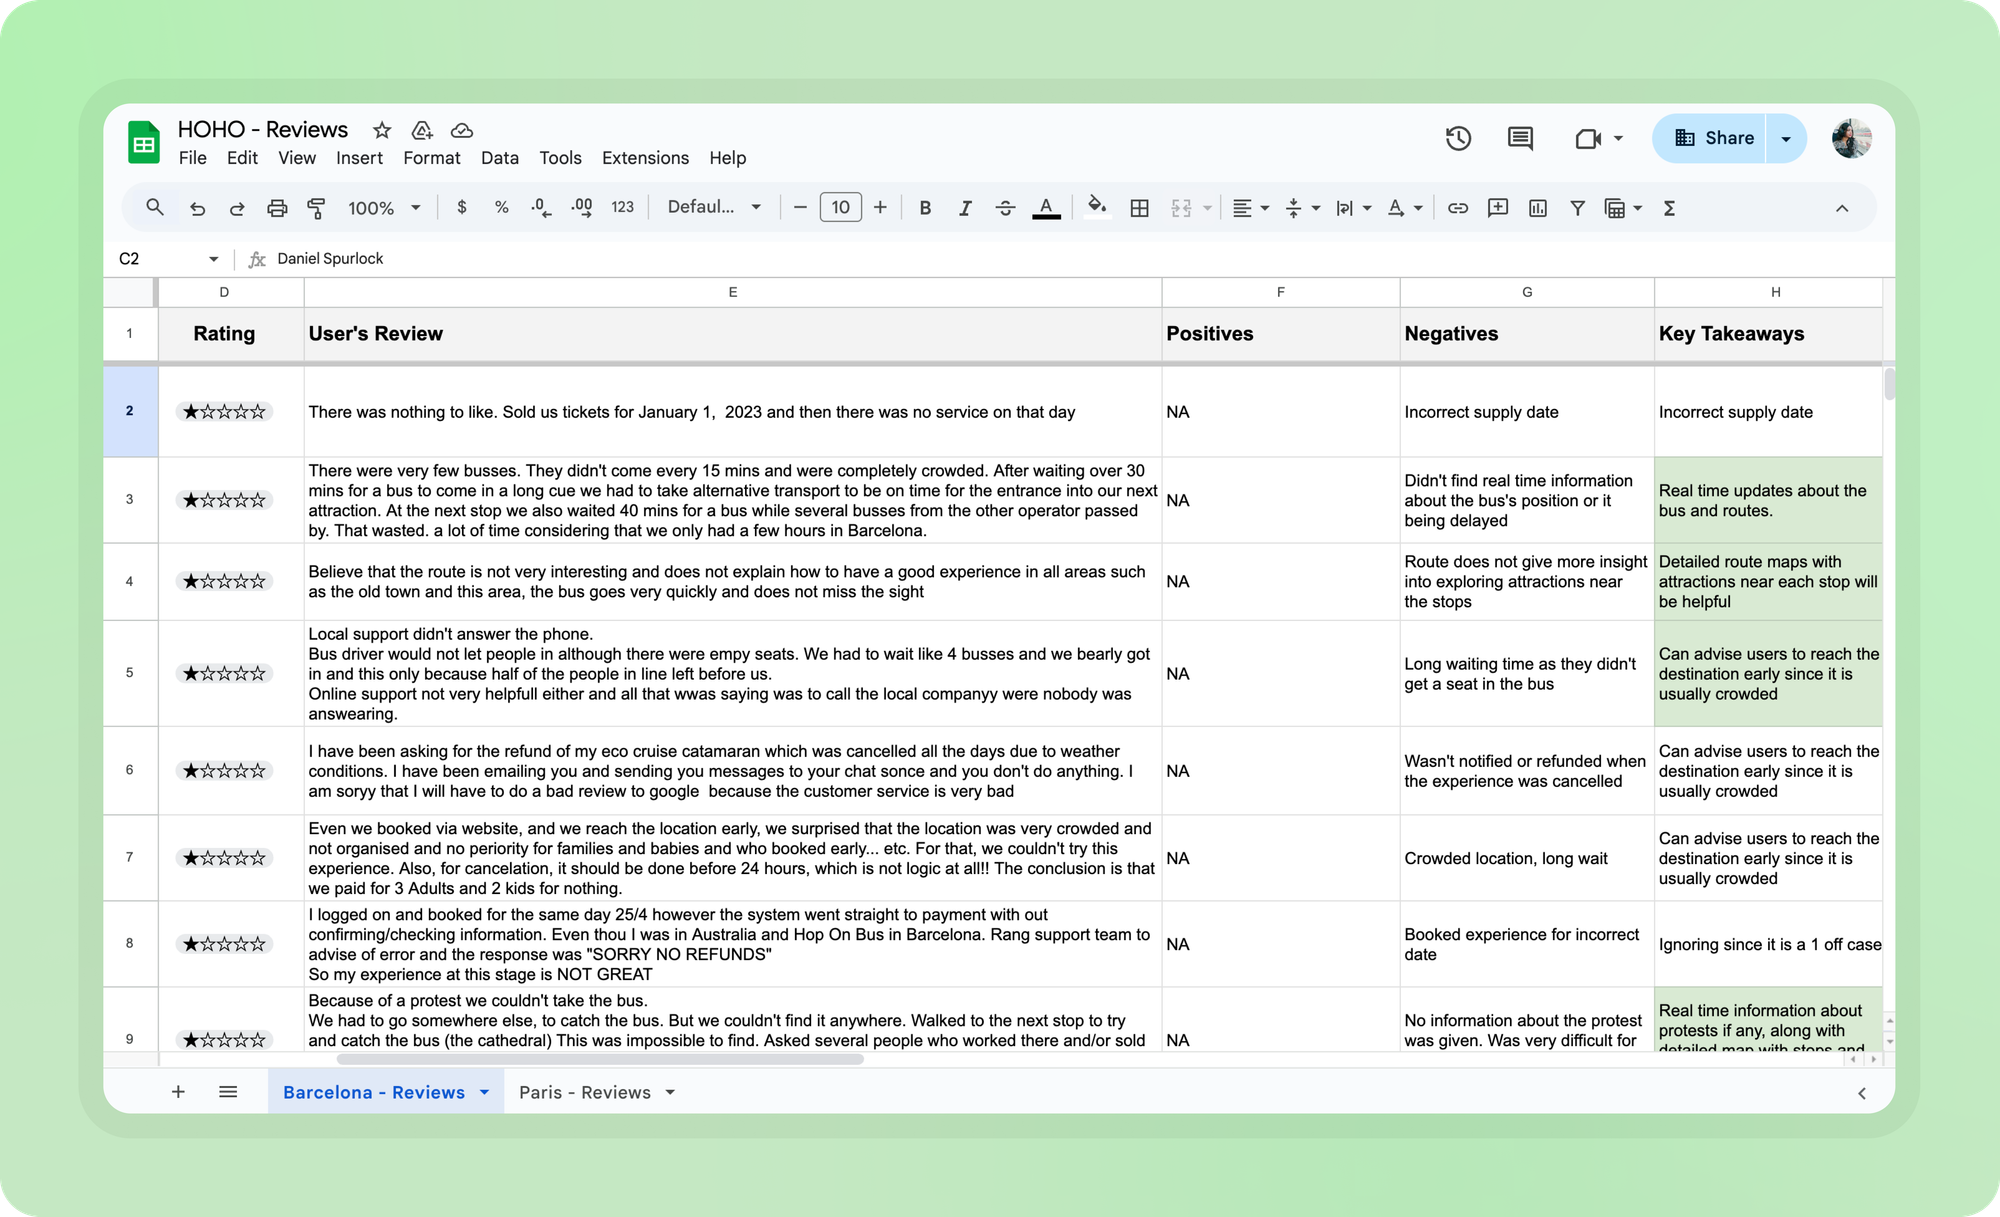Select column E header
2000x1217 pixels.
[x=732, y=292]
